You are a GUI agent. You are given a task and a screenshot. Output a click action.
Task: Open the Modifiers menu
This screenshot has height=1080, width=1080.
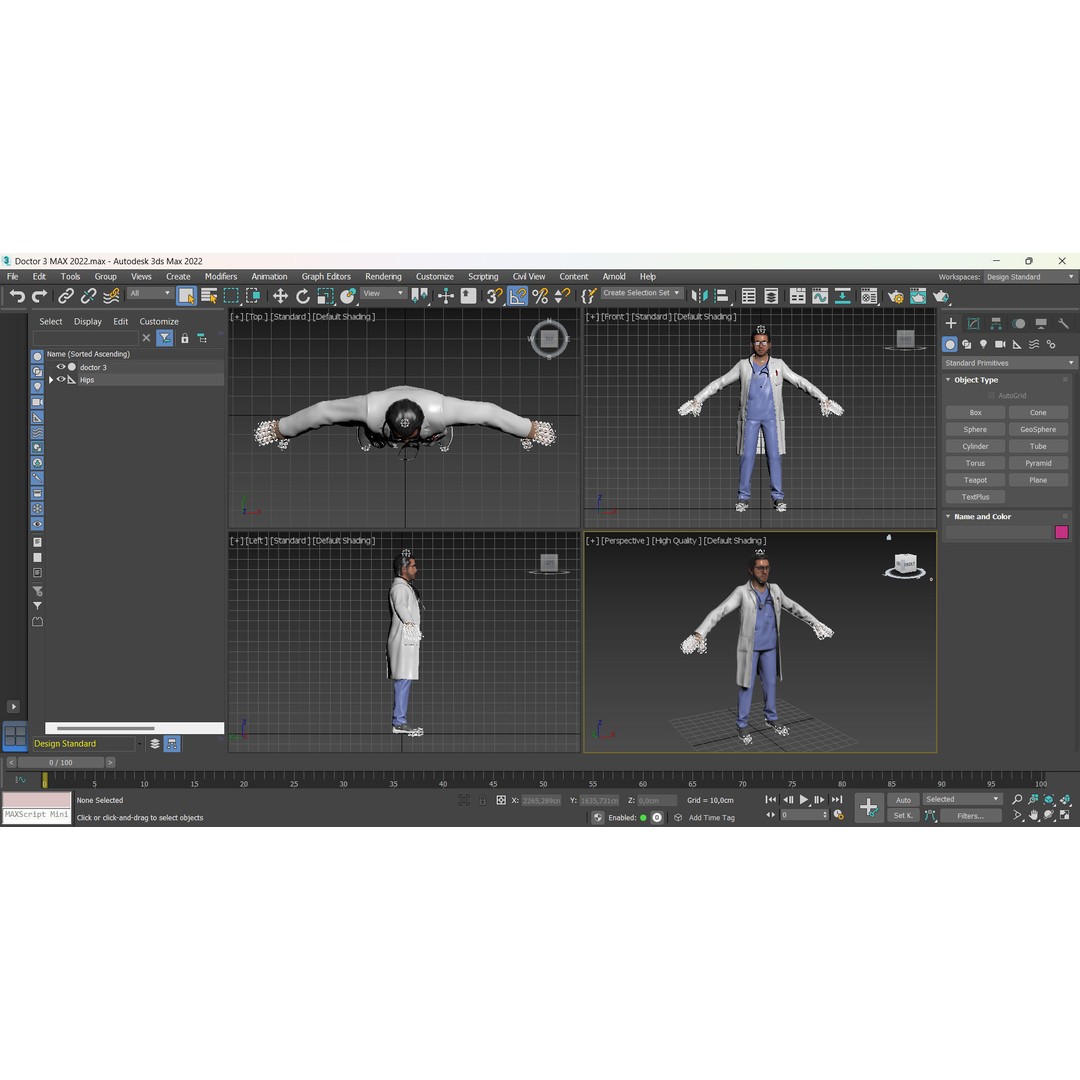220,276
